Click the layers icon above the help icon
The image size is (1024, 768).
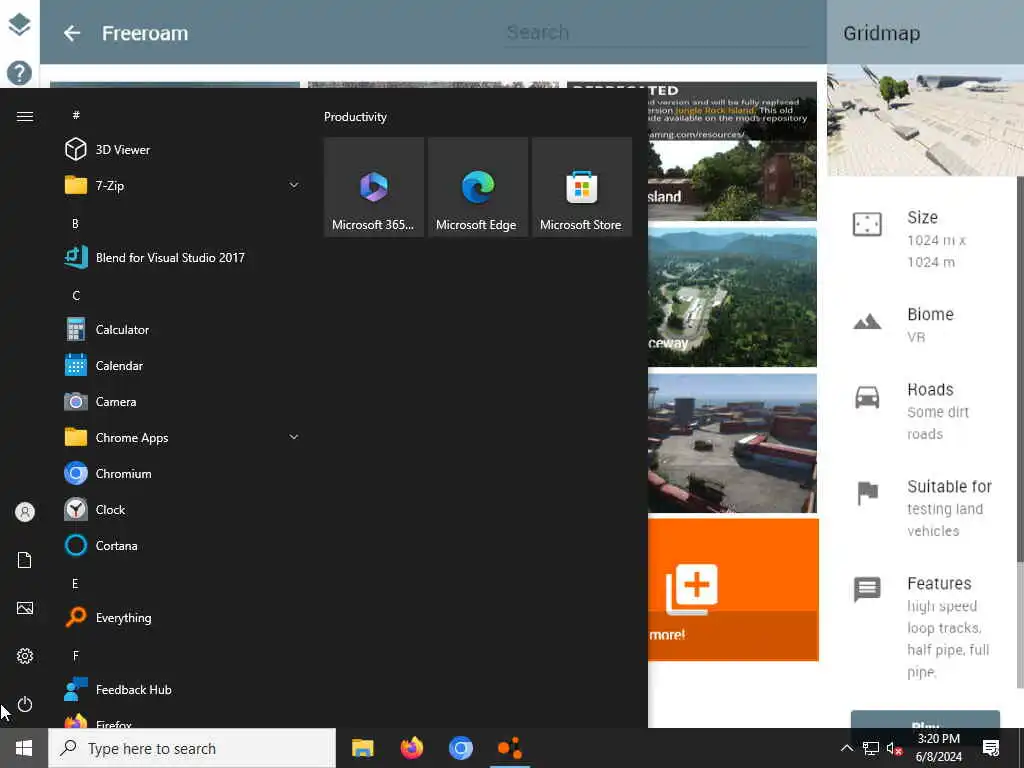click(20, 25)
